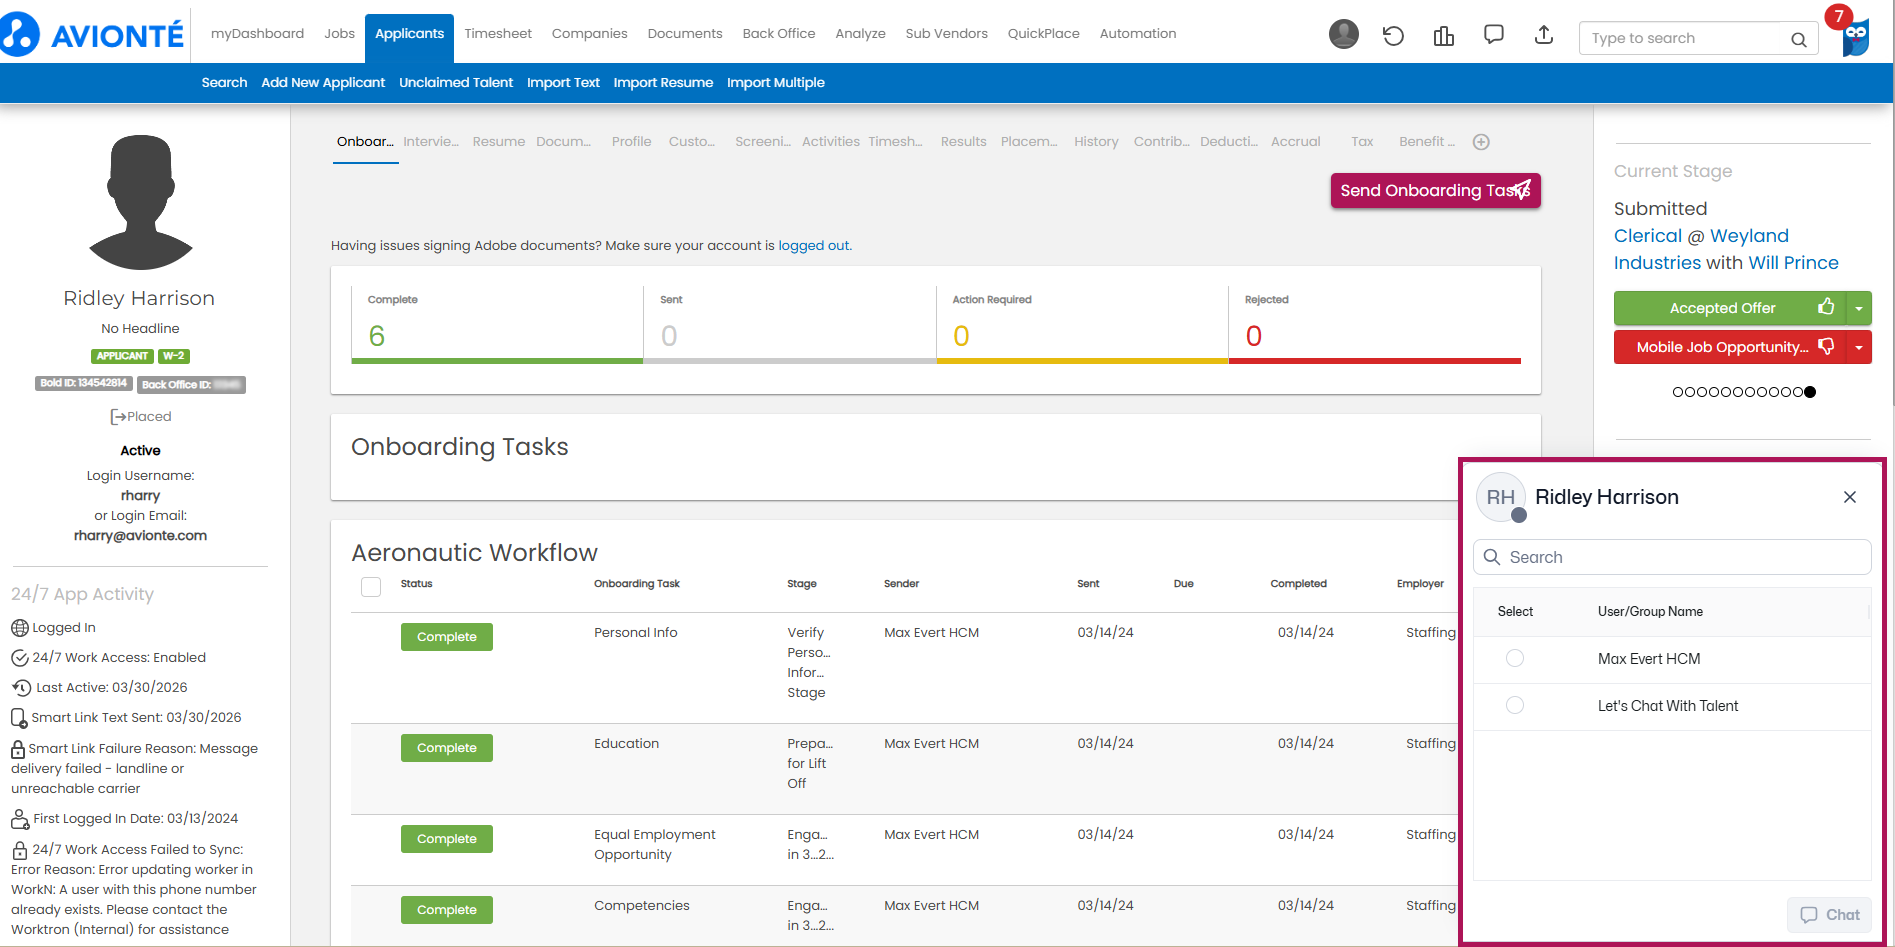The image size is (1895, 947).
Task: Click the owl mascot notification icon
Action: (1855, 36)
